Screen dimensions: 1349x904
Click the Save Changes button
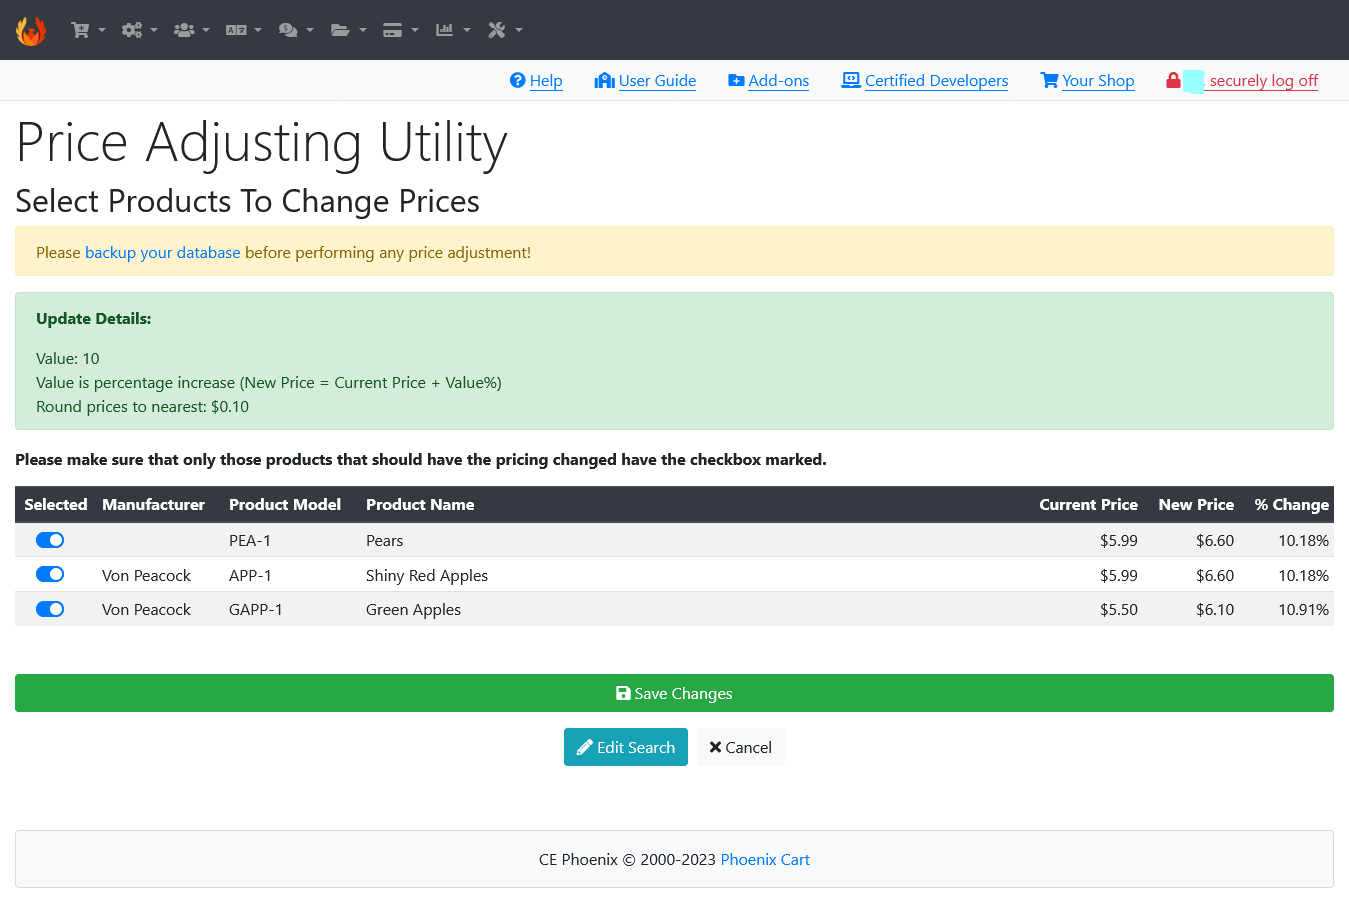pyautogui.click(x=674, y=693)
